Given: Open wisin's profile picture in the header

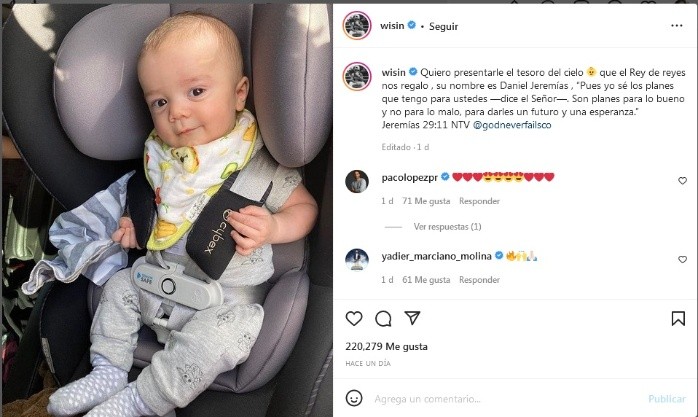Looking at the screenshot, I should 357,25.
